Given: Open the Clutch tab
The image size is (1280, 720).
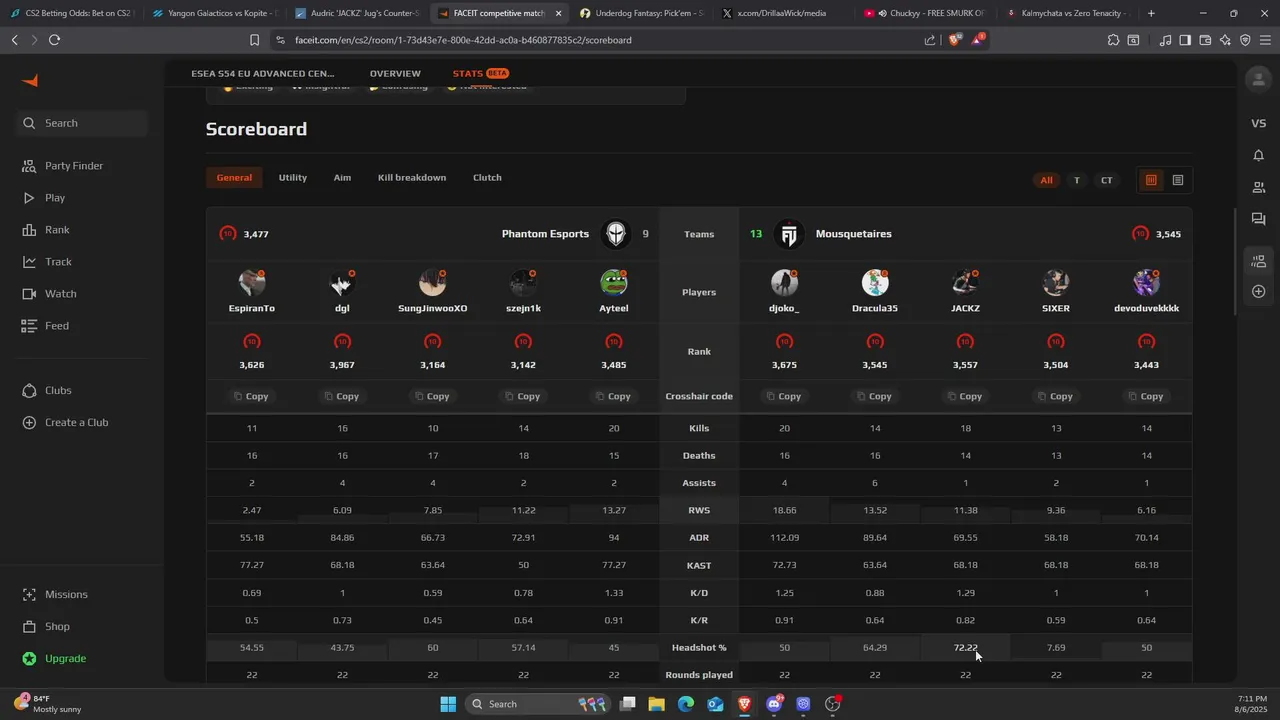Looking at the screenshot, I should tap(487, 178).
